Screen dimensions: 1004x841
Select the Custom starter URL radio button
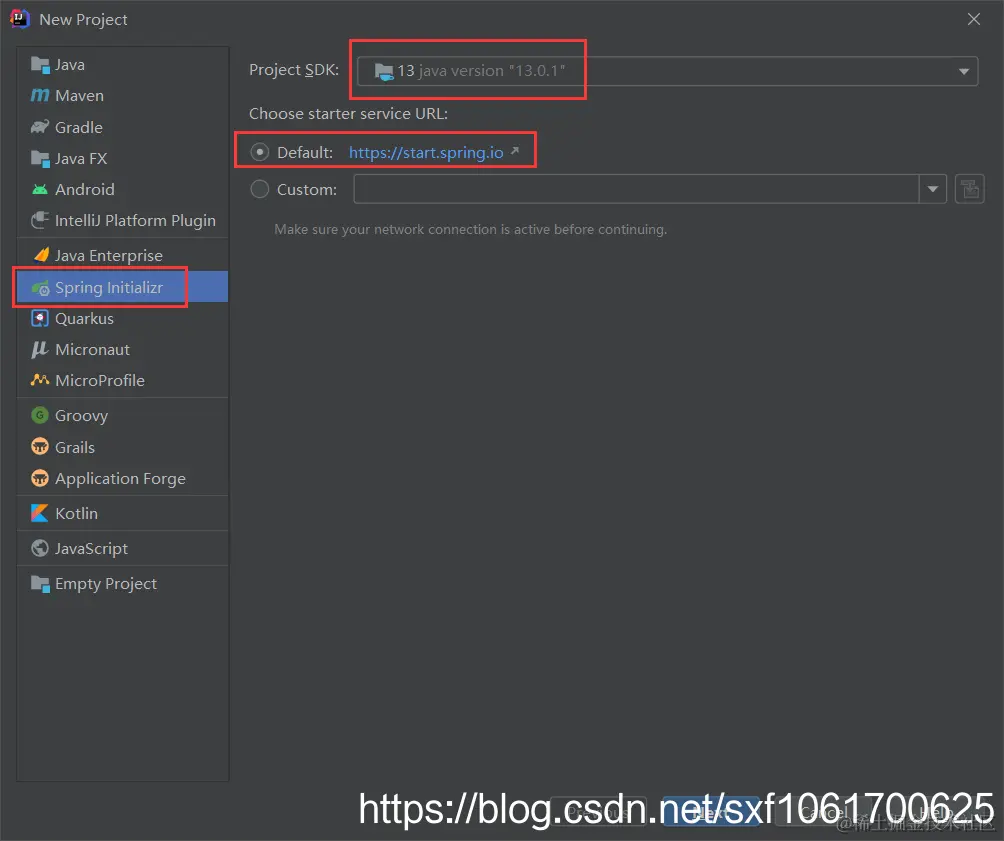(259, 189)
